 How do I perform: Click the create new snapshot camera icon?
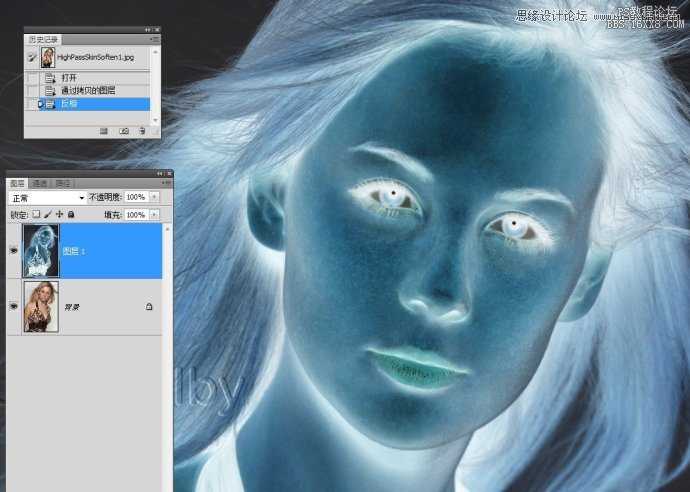124,131
